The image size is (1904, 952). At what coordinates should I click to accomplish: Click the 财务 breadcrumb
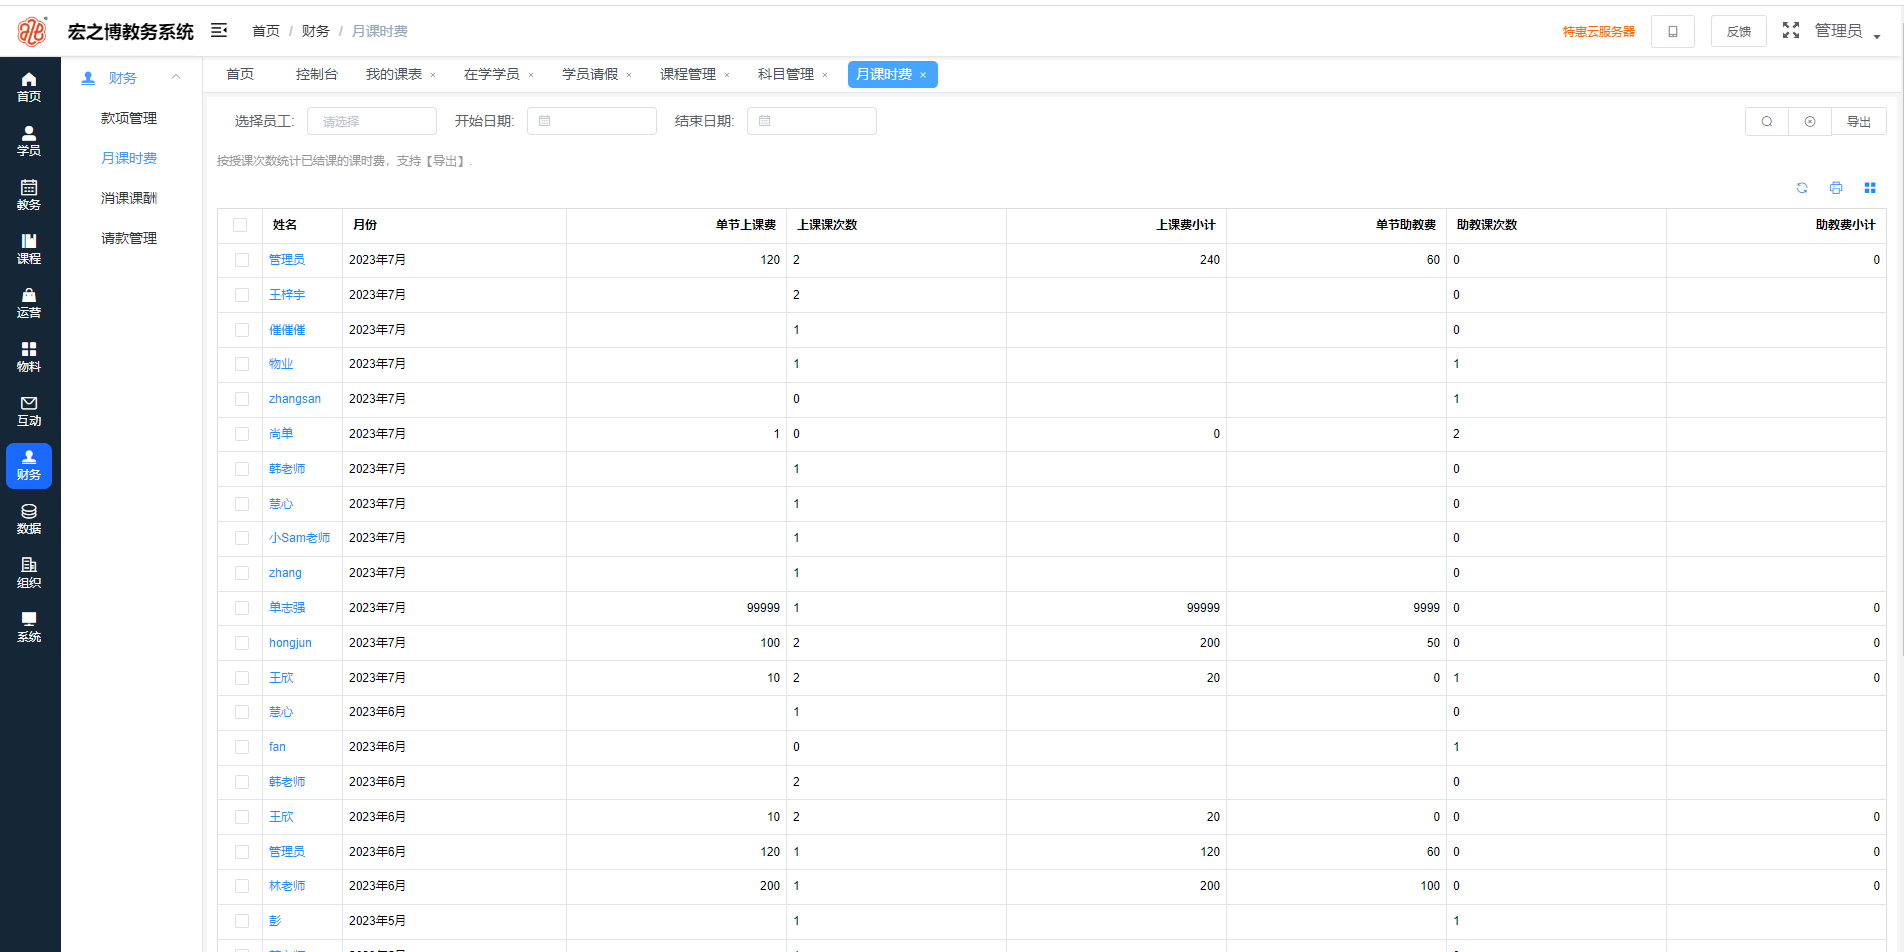click(x=316, y=31)
